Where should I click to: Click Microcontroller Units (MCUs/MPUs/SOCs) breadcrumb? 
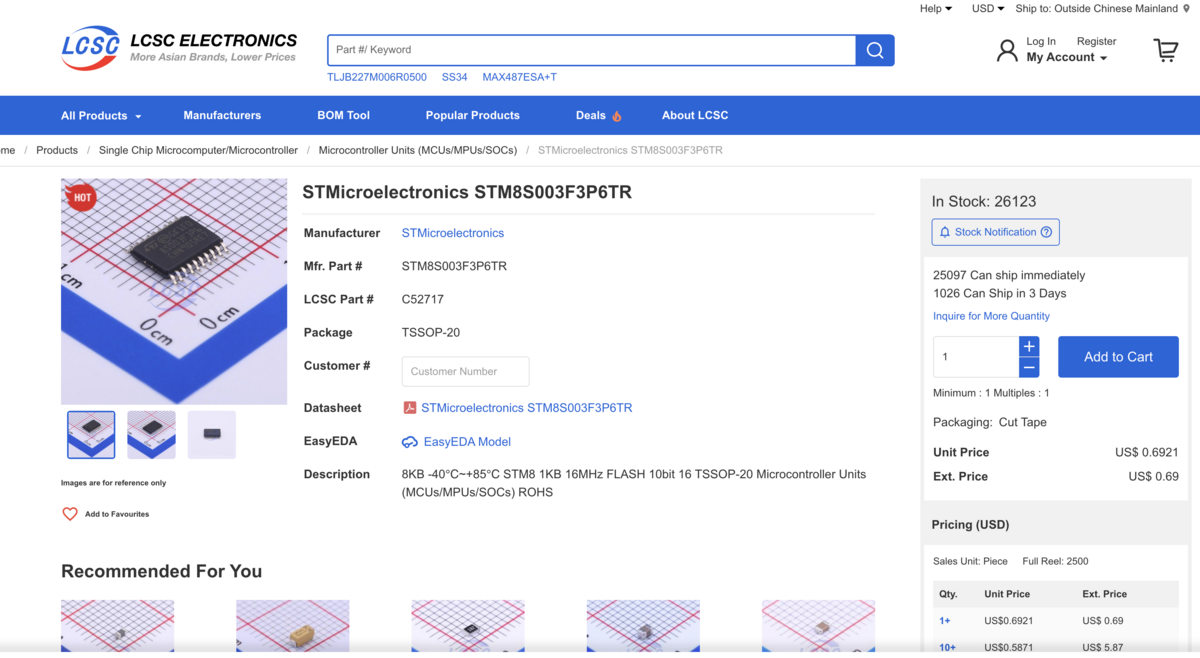(x=418, y=150)
